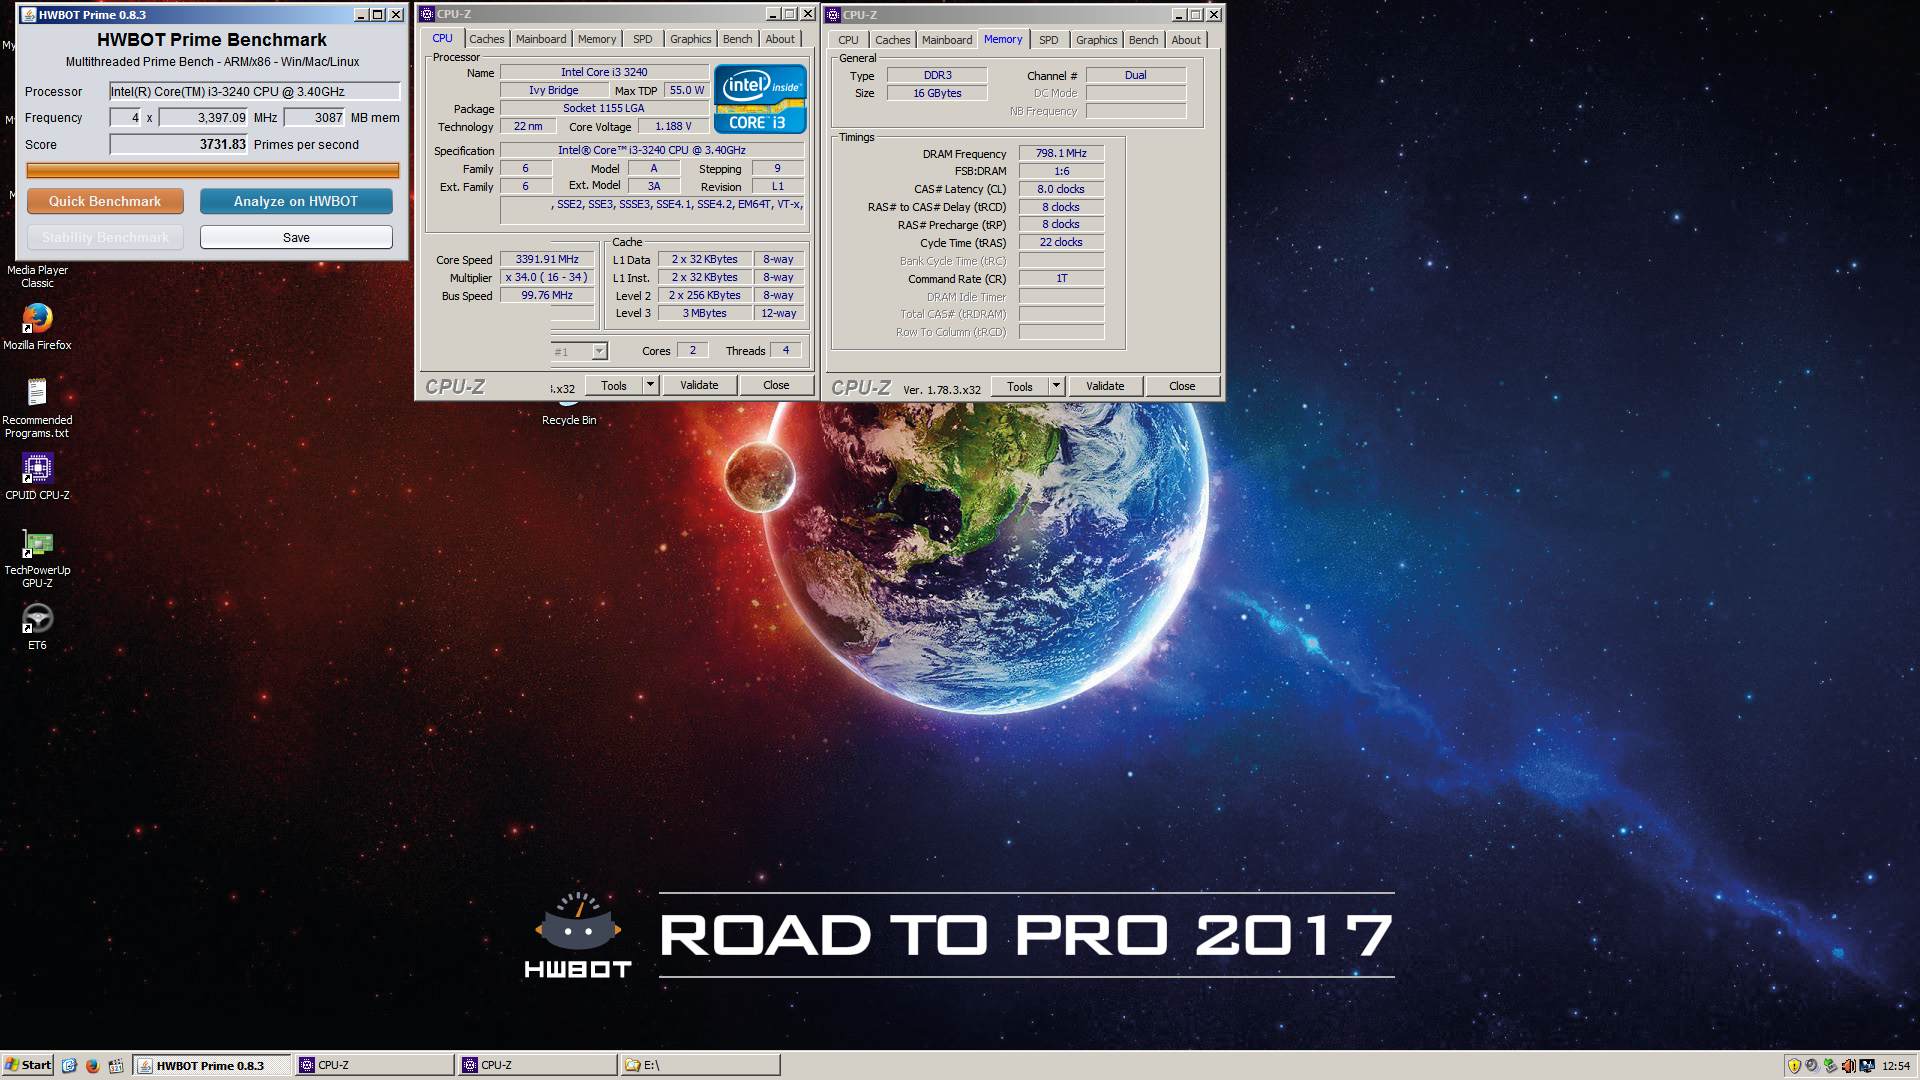Click the Memory Size 16 GBytes value

coord(937,93)
